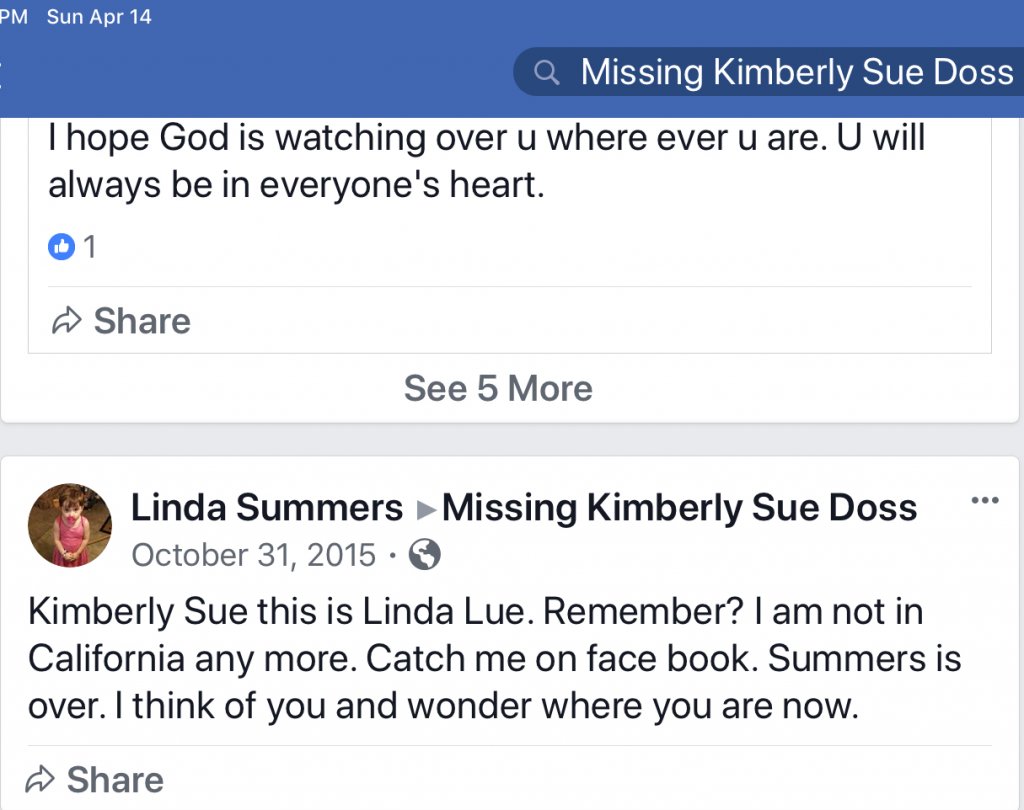Tap the PM time in status bar
The height and width of the screenshot is (810, 1024).
click(x=14, y=17)
